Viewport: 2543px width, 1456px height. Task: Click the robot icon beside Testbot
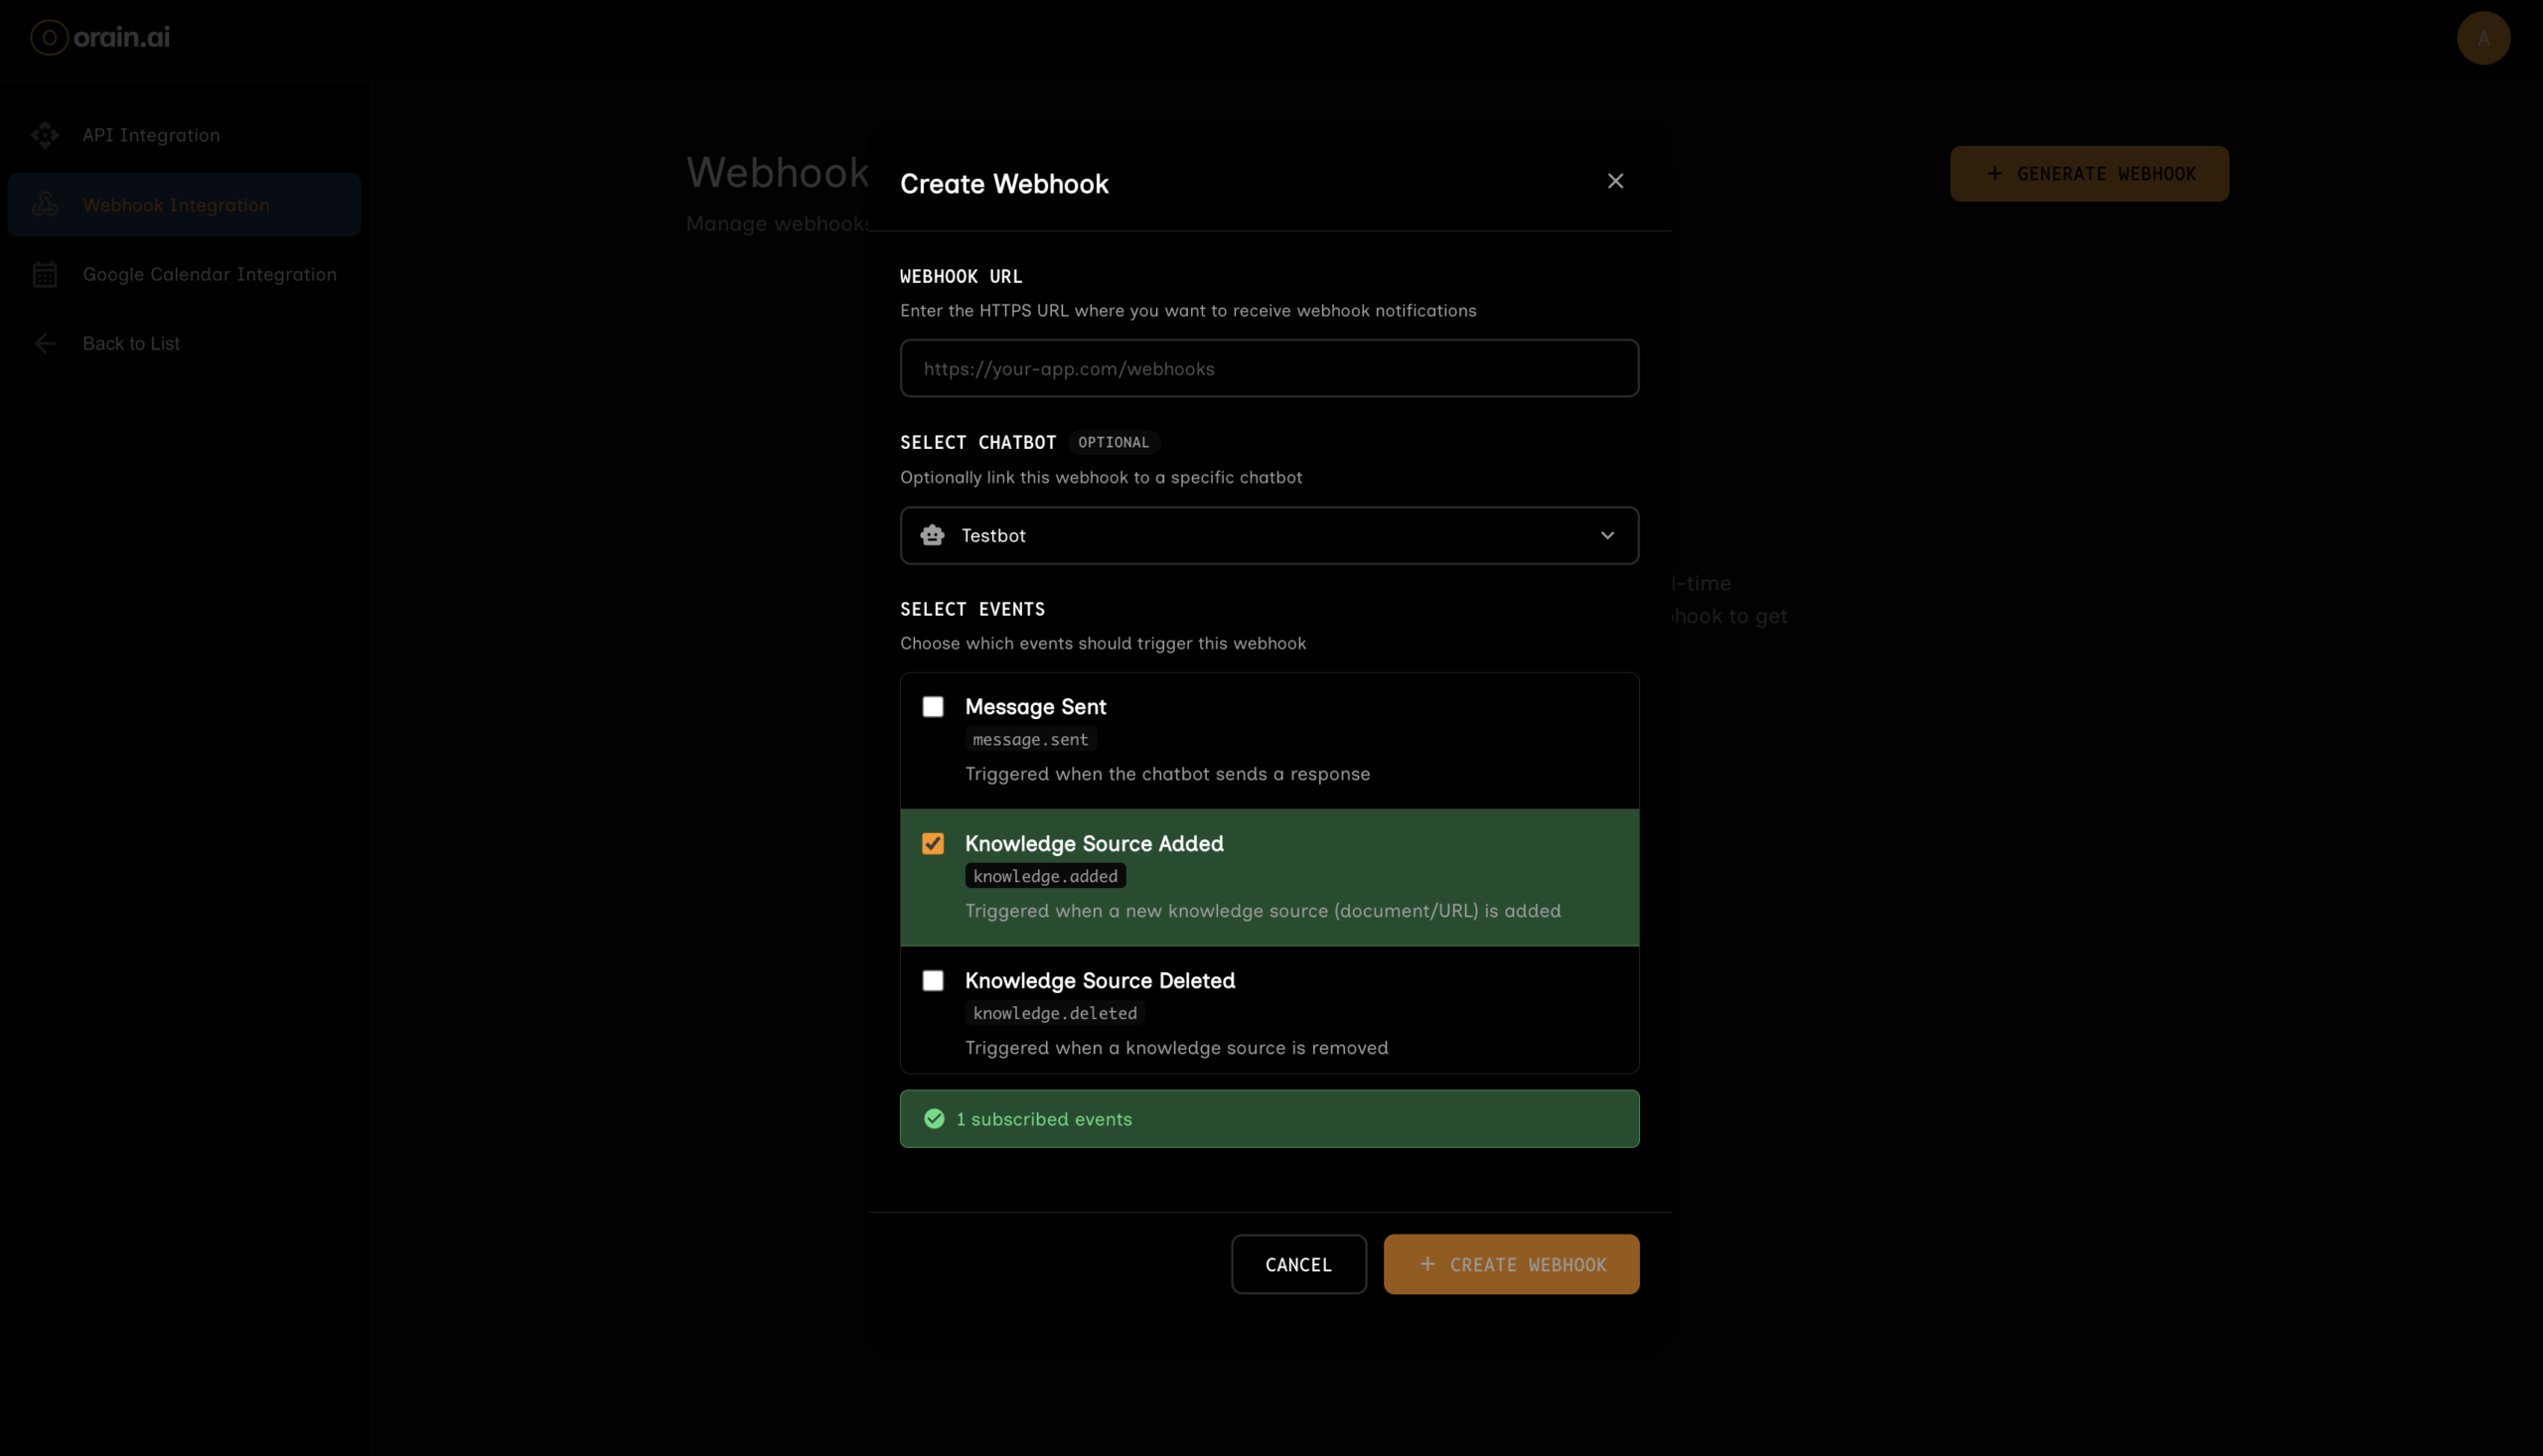point(932,536)
